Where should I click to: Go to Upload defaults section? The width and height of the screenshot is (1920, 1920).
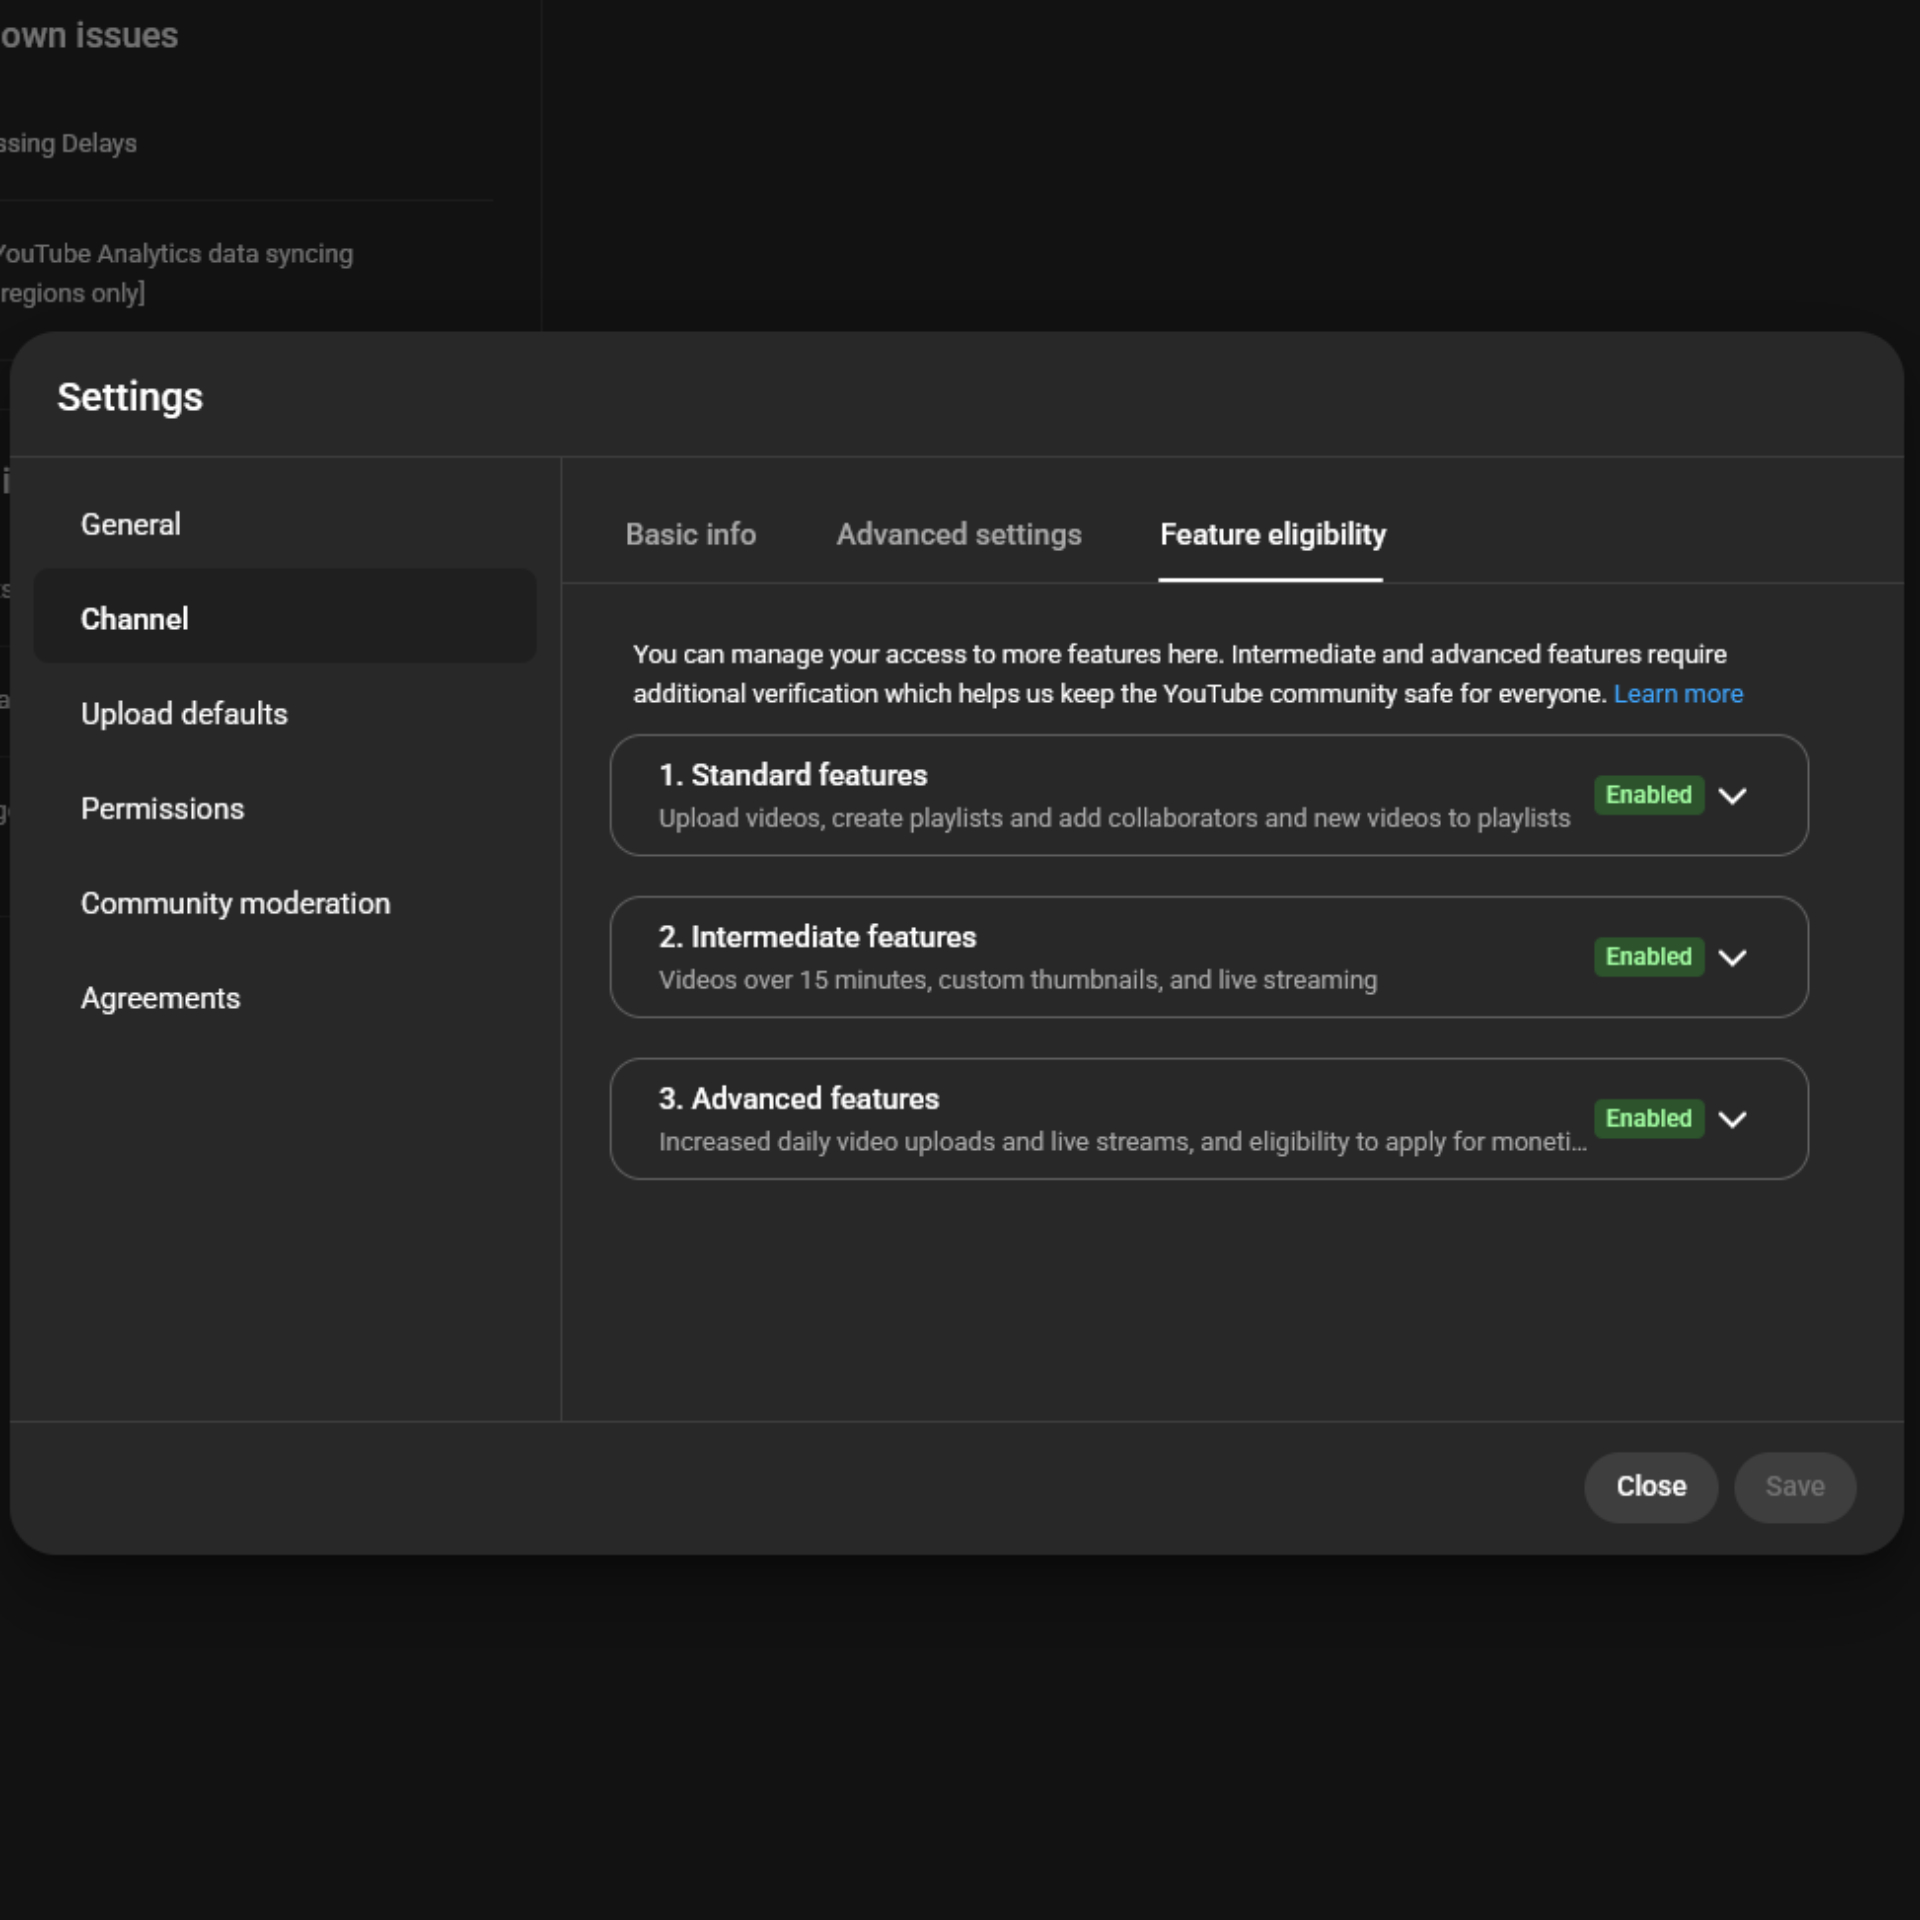pos(184,714)
